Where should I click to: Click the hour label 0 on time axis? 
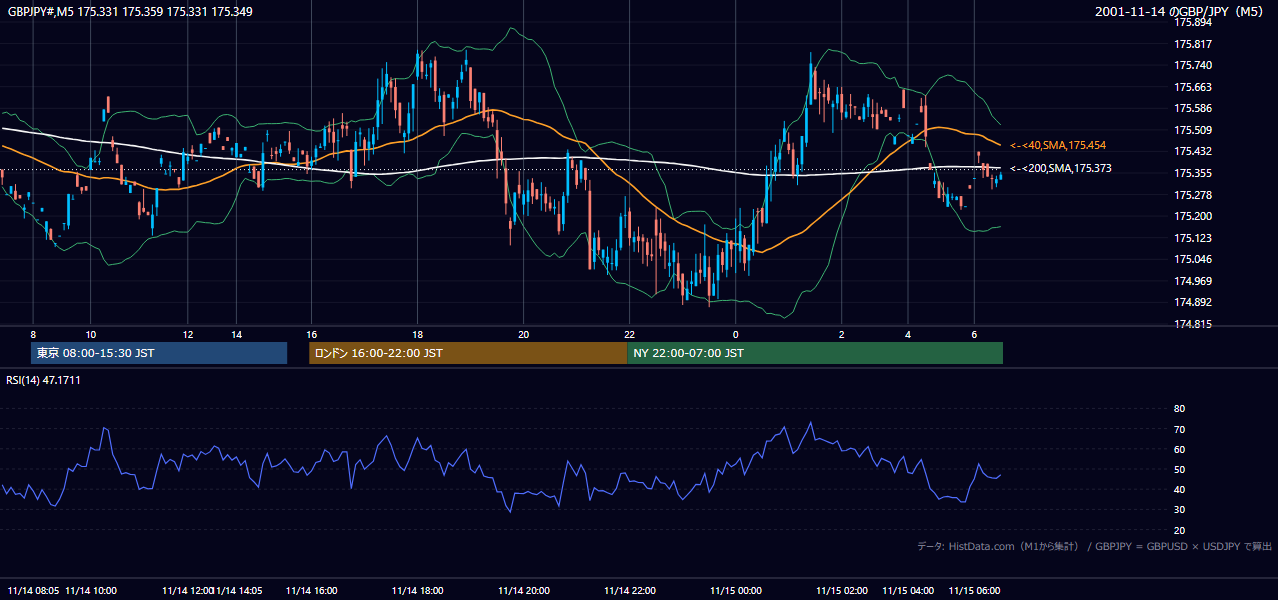[735, 334]
